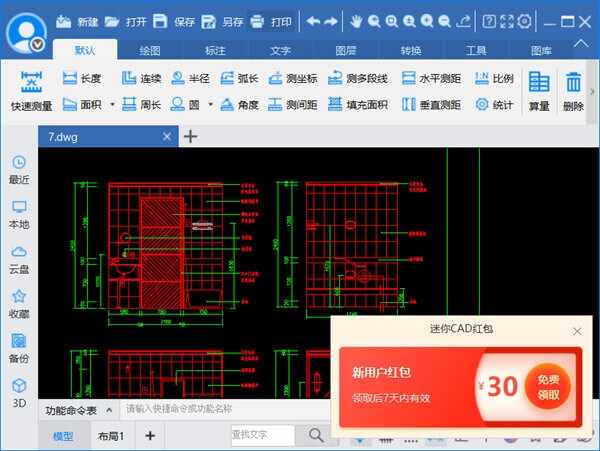Open 云盘 cloud drive in sidebar
This screenshot has height=451, width=600.
pos(19,259)
